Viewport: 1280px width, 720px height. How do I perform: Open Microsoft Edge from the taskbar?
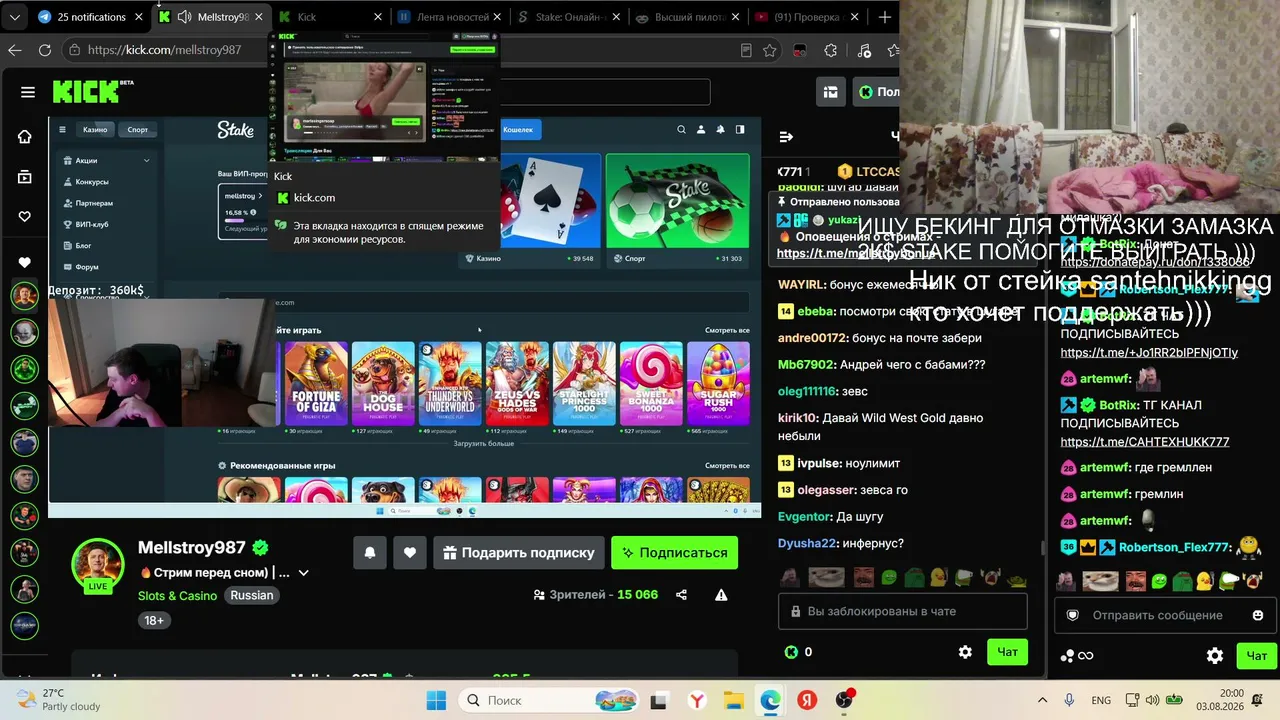coord(770,700)
